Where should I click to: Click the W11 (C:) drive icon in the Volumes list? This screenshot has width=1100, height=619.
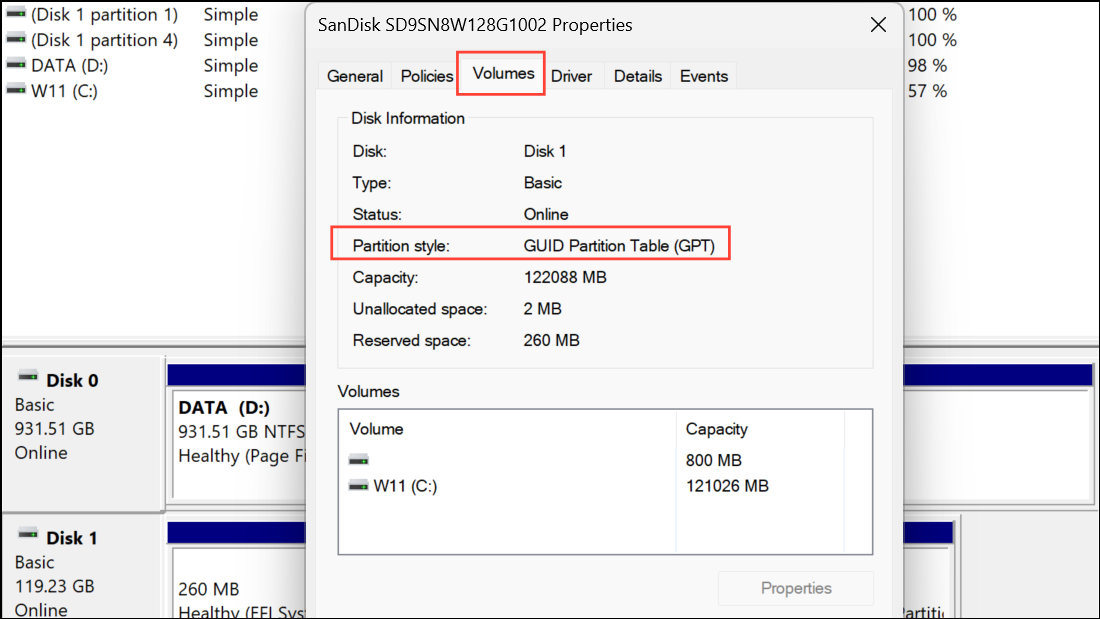[x=358, y=486]
